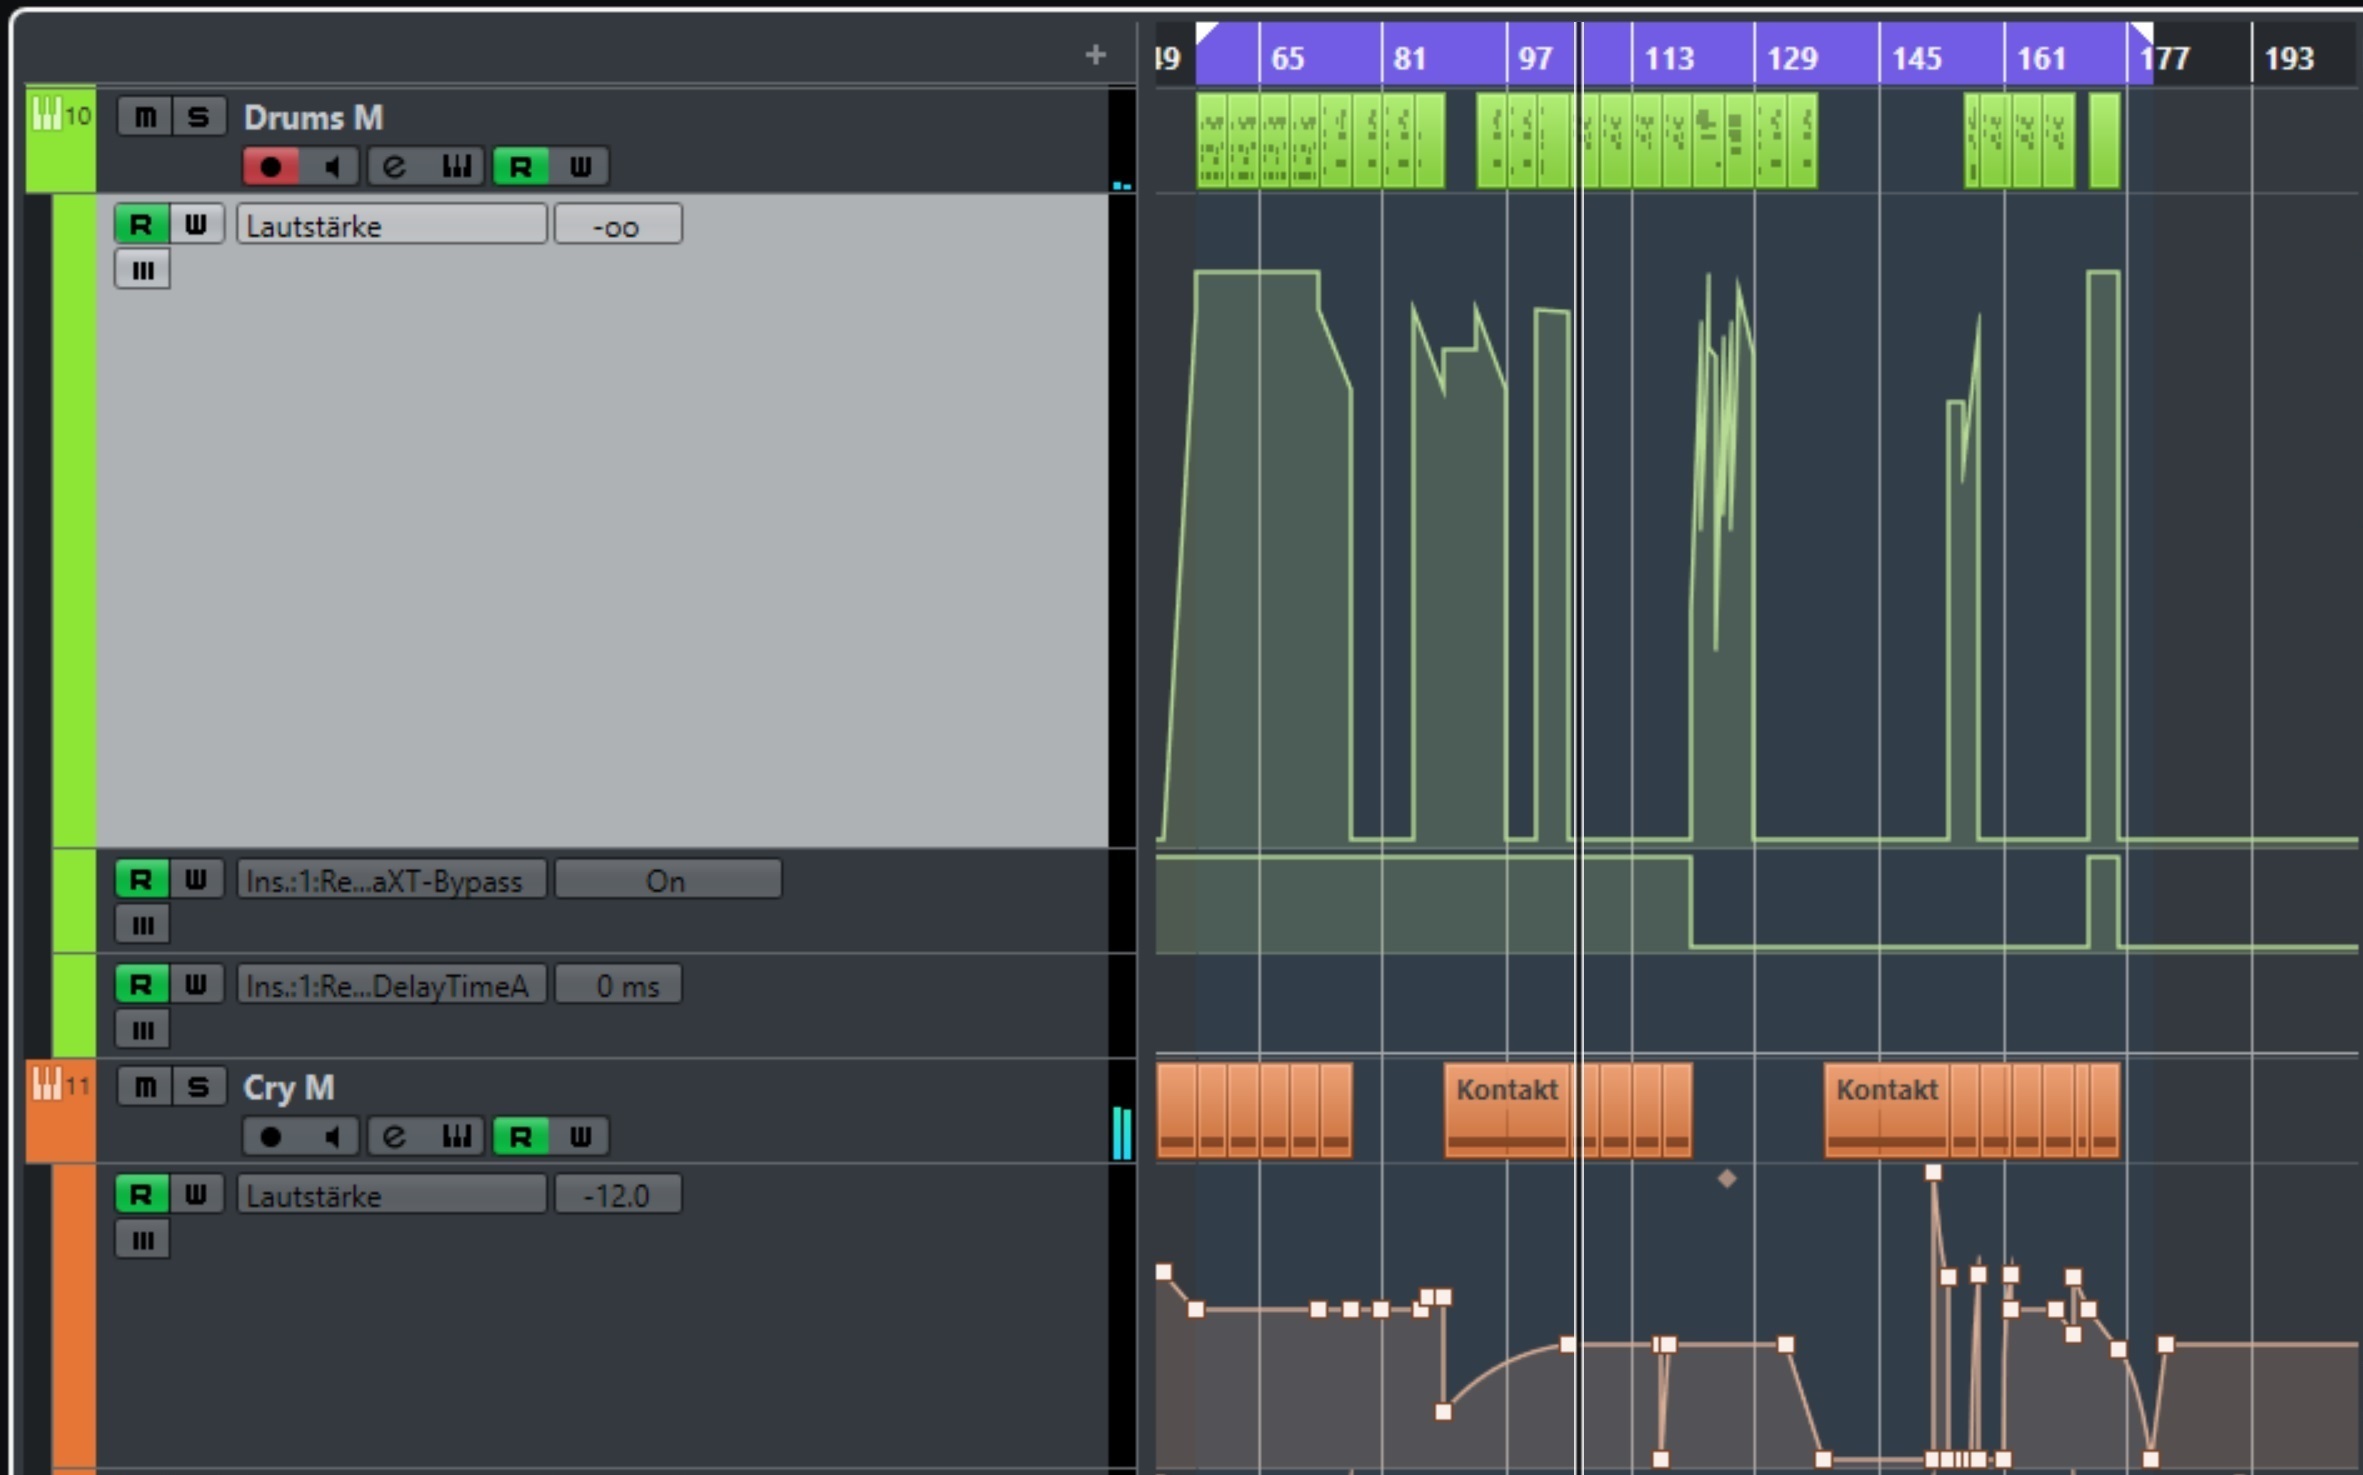Select the highest Cry M volume automation point

(1933, 1172)
